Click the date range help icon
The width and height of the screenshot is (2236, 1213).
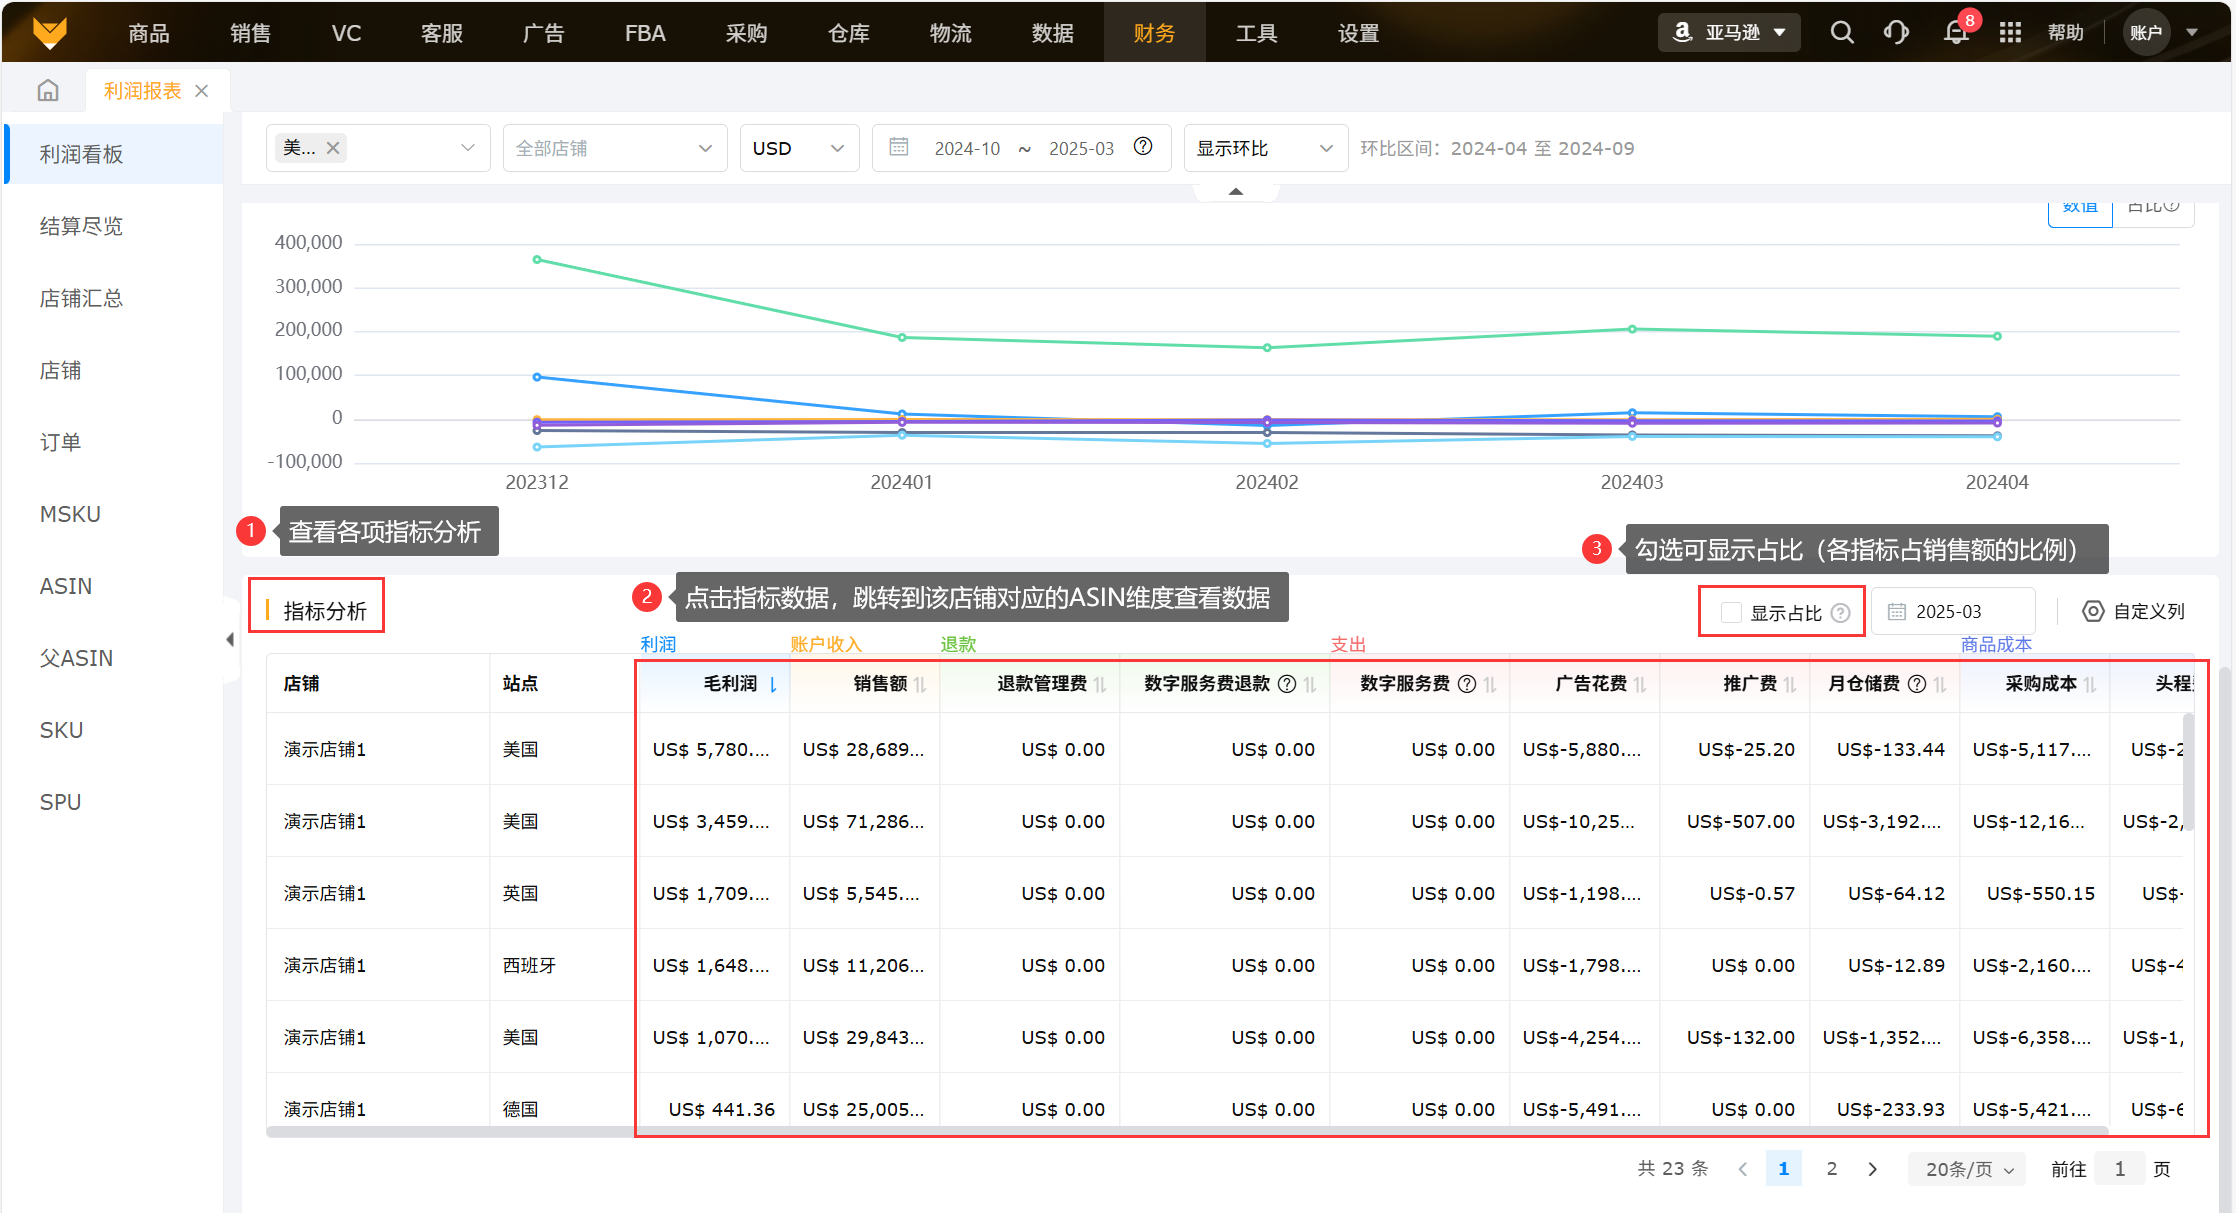[1143, 147]
